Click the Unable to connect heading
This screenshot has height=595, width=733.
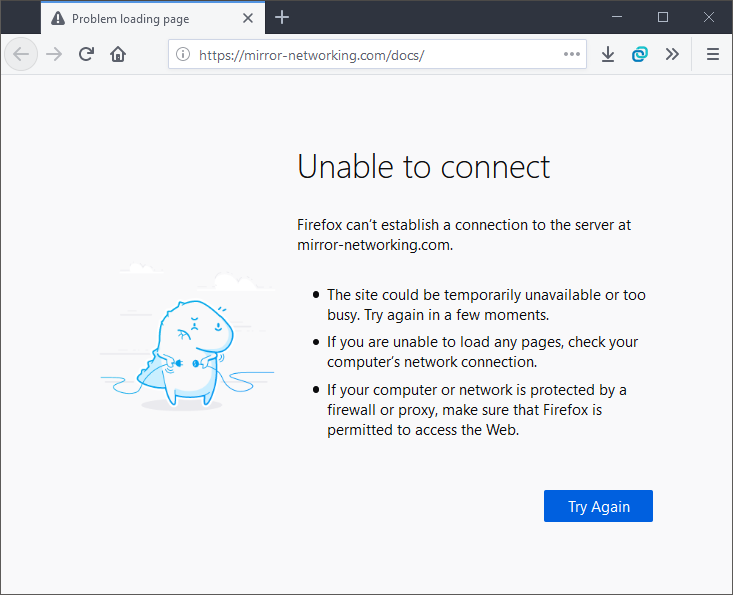[x=424, y=167]
